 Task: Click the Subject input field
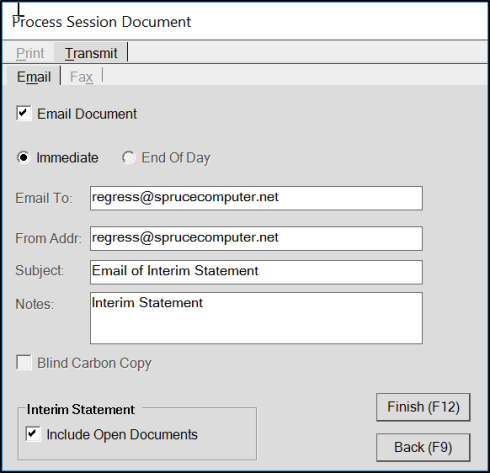pos(256,272)
